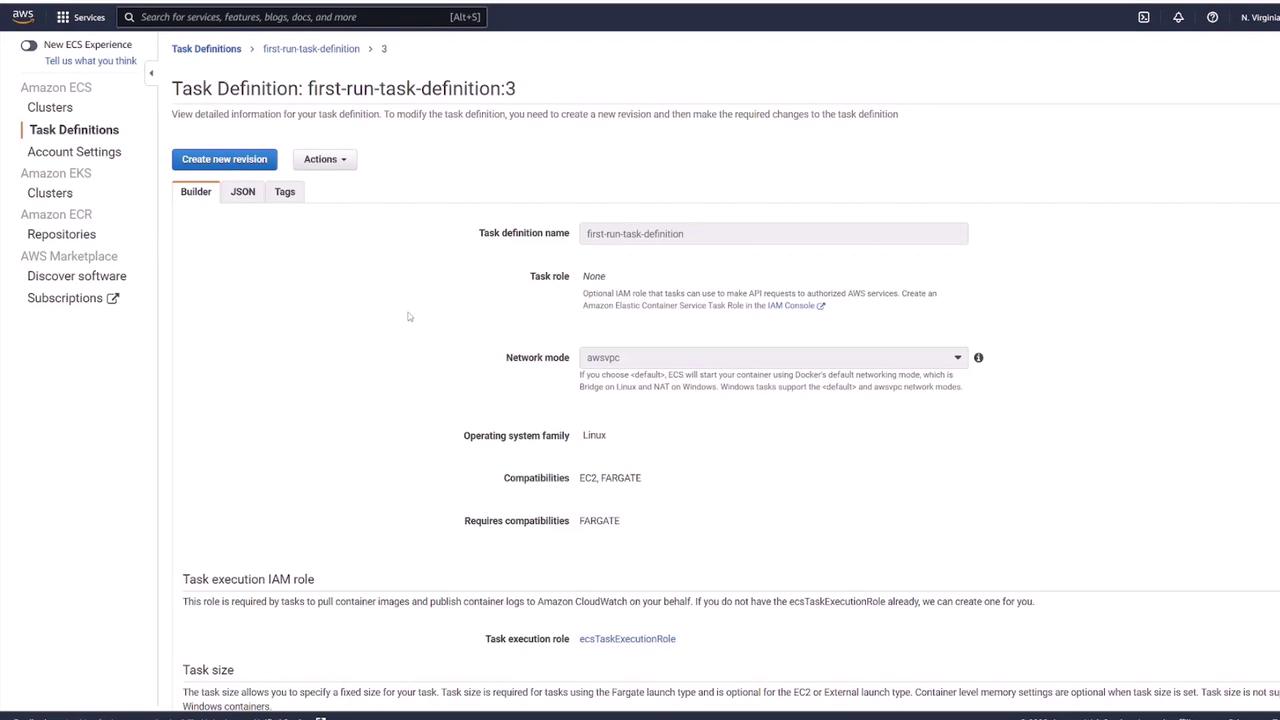Switch to the JSON tab

coord(243,192)
